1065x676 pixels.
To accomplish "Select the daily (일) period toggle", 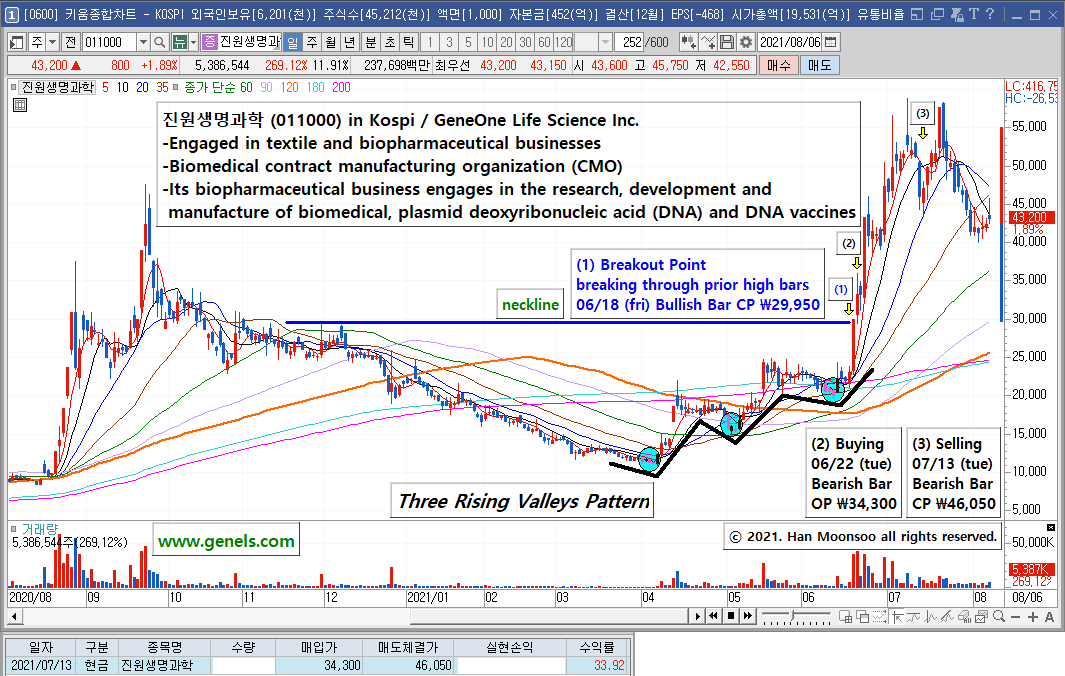I will coord(292,42).
